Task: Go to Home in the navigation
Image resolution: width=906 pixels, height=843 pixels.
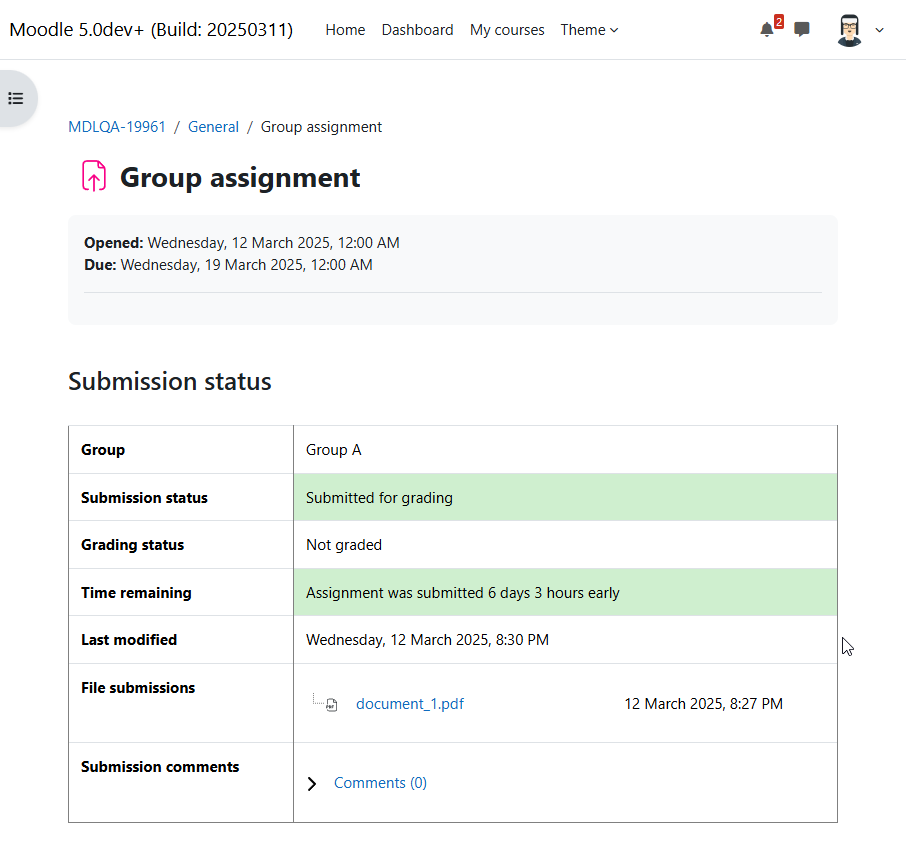Action: [x=345, y=30]
